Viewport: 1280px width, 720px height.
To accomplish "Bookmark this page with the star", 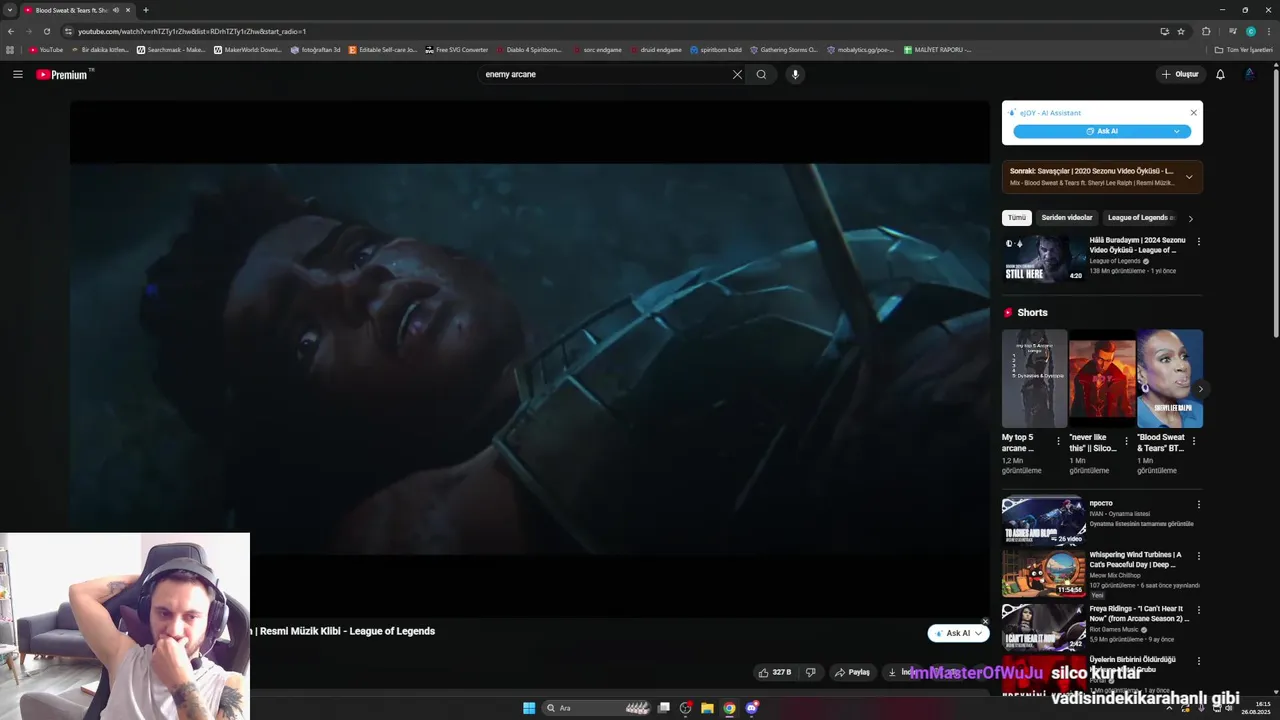I will click(1181, 31).
